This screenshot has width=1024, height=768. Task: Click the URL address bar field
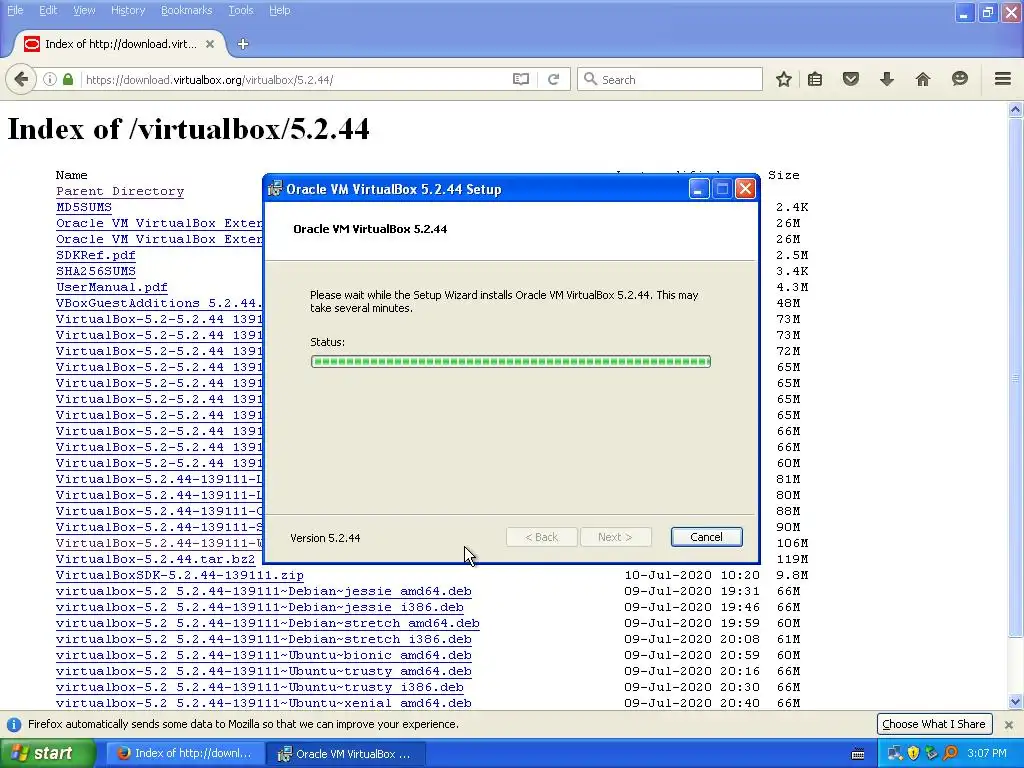coord(294,80)
